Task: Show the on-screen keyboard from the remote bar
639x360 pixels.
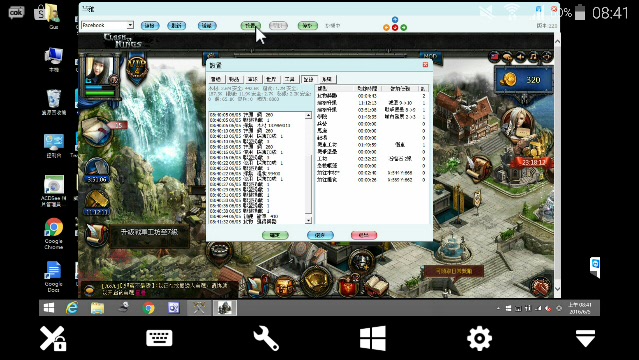Action: [159, 338]
